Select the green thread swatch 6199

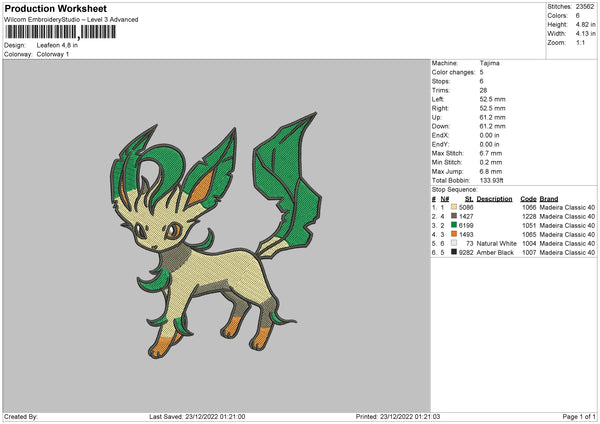tap(454, 225)
